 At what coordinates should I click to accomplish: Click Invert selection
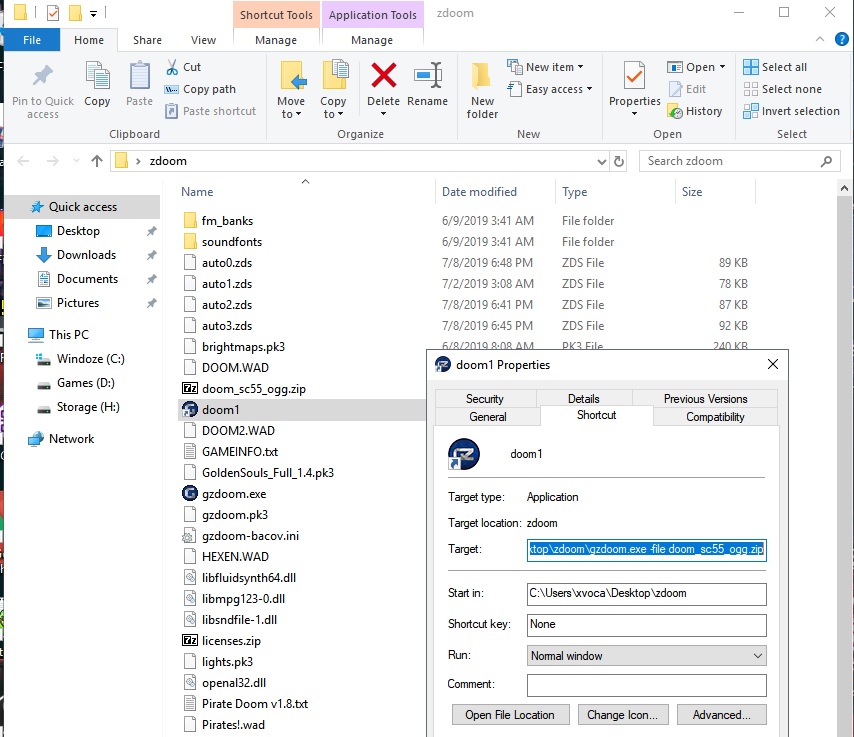pos(791,111)
